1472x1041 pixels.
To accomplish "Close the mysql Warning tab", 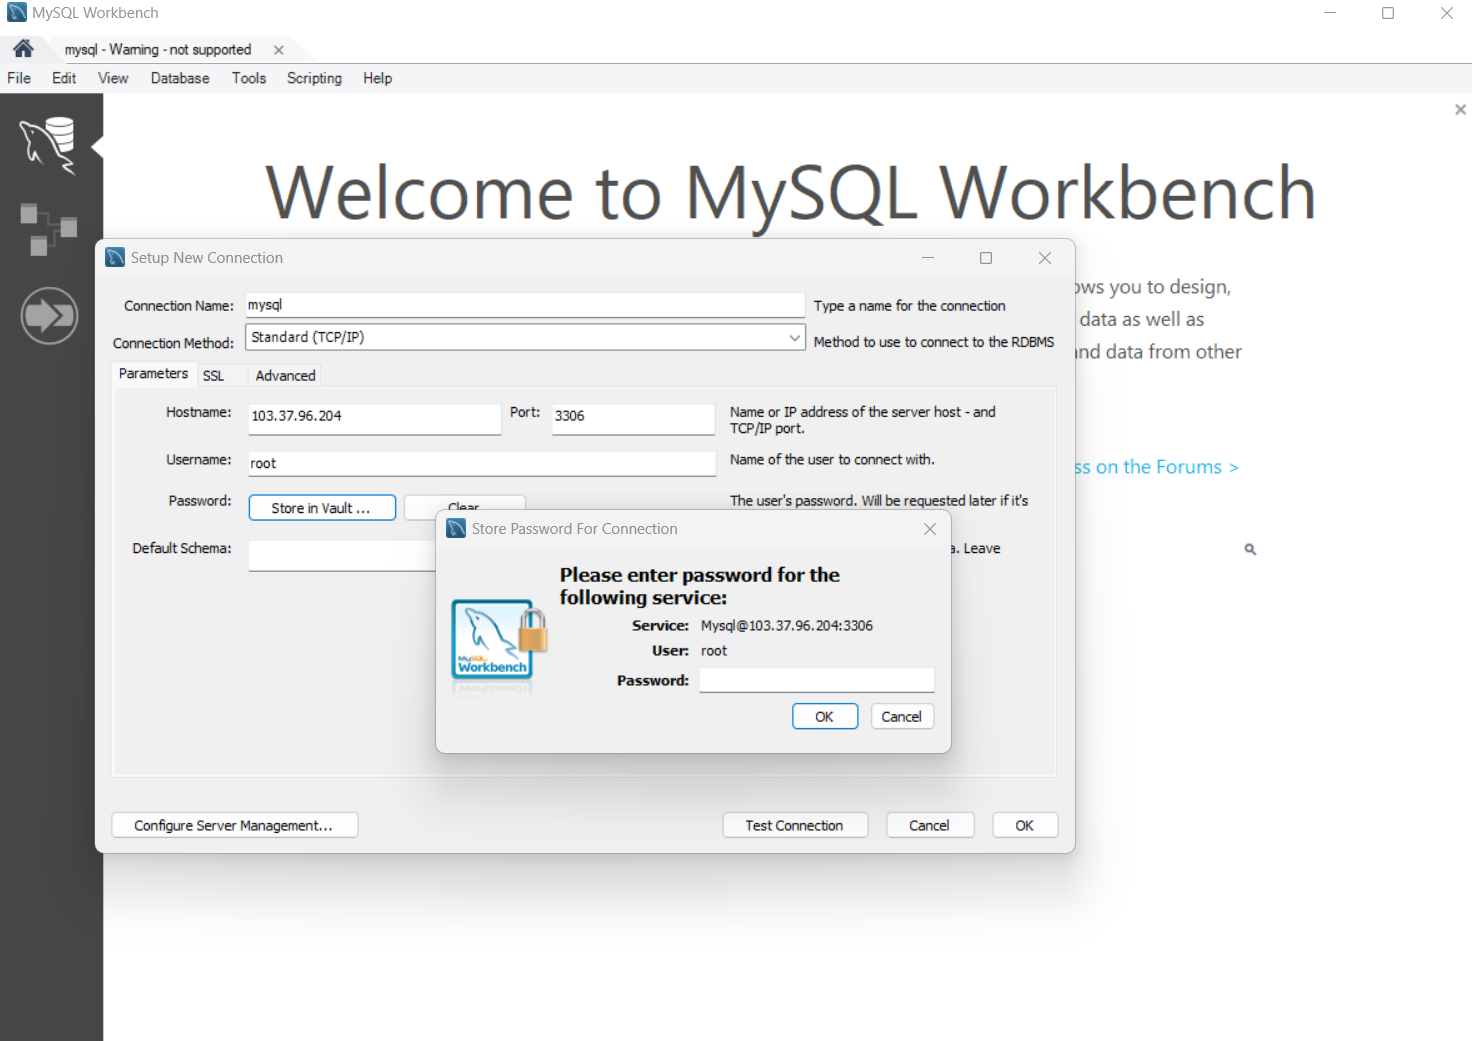I will click(x=279, y=50).
